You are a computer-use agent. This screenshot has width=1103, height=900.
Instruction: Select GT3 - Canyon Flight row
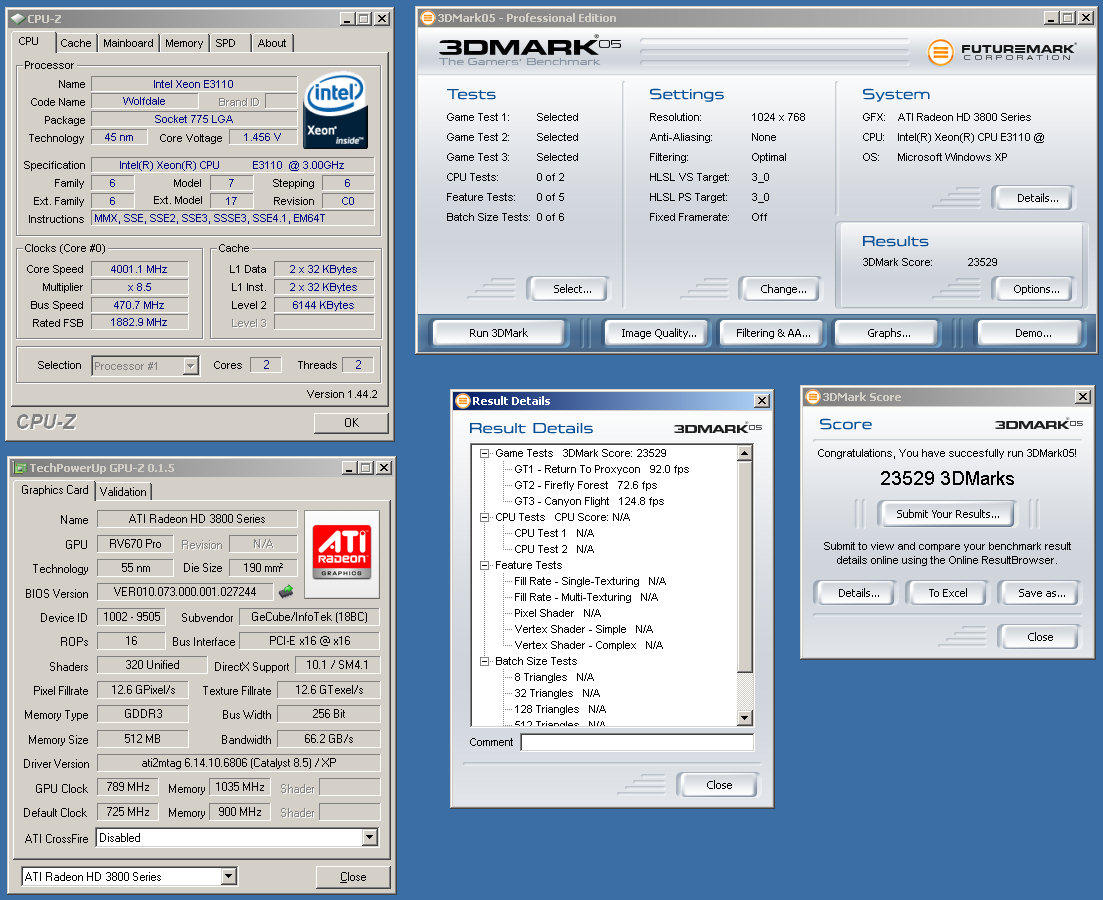589,502
